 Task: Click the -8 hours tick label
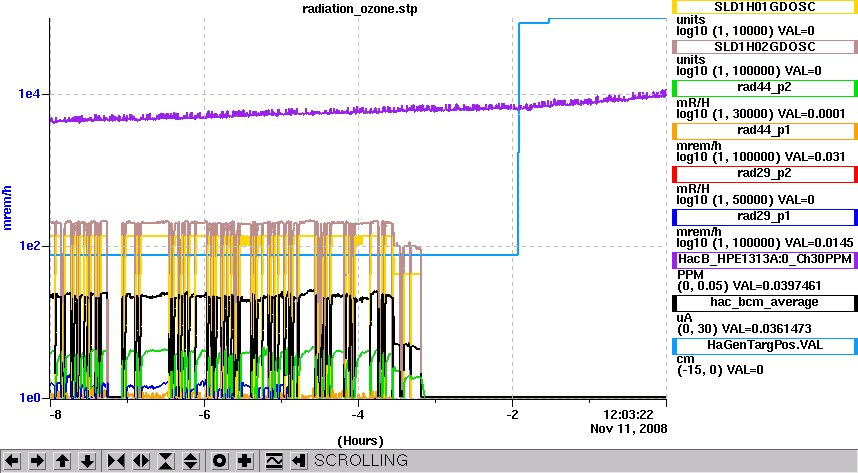pyautogui.click(x=55, y=415)
